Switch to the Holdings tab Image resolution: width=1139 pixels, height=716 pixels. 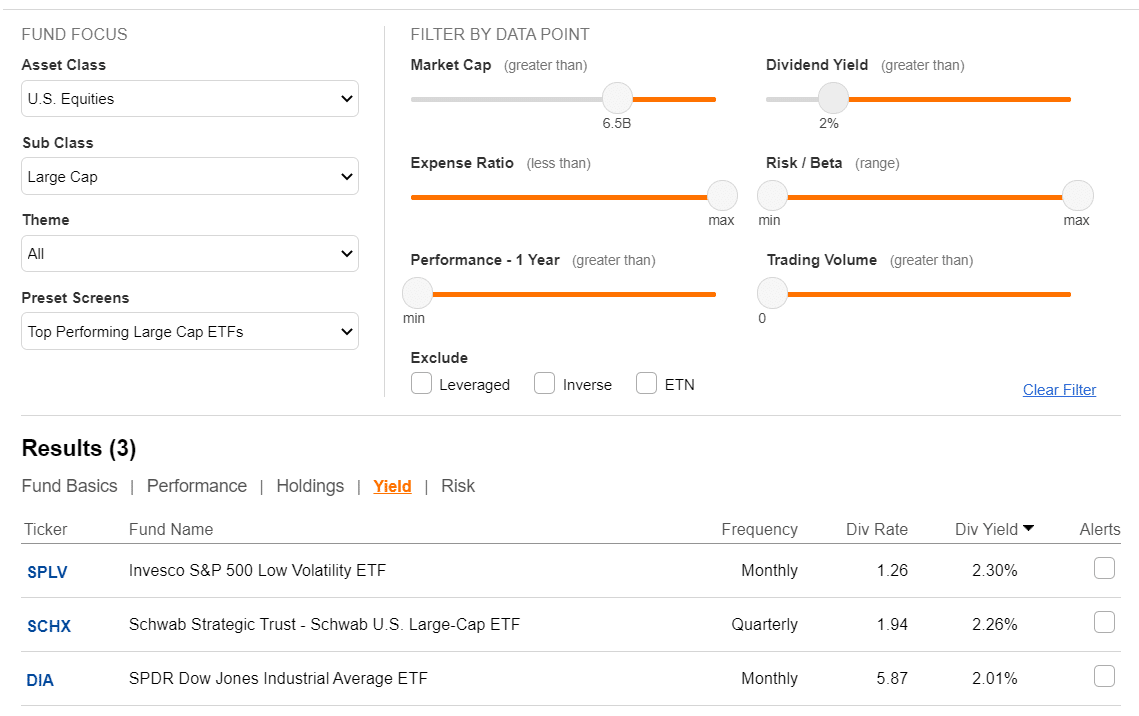tap(310, 486)
